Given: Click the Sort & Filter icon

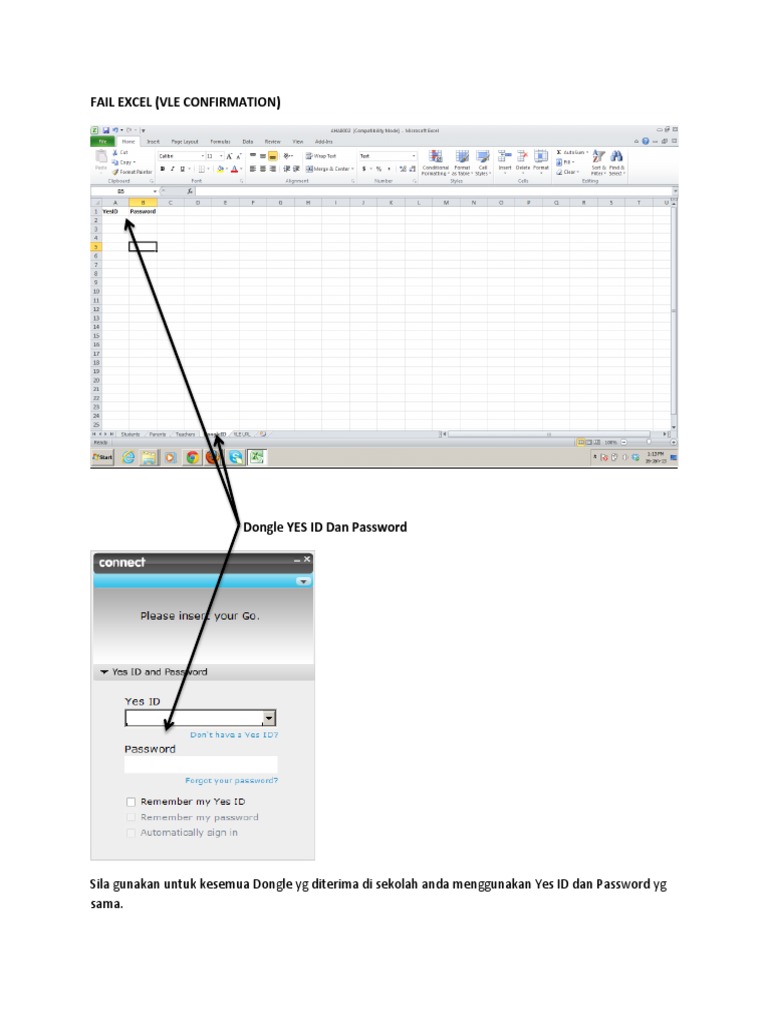Looking at the screenshot, I should point(598,157).
